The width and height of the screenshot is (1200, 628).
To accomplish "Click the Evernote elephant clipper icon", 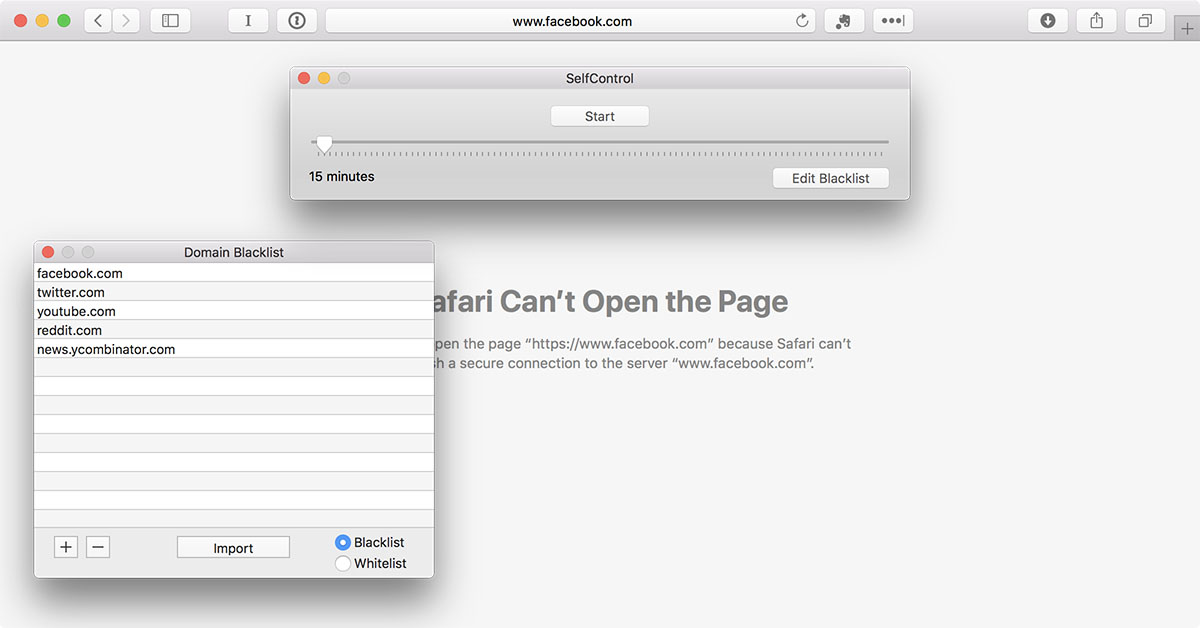I will [844, 21].
